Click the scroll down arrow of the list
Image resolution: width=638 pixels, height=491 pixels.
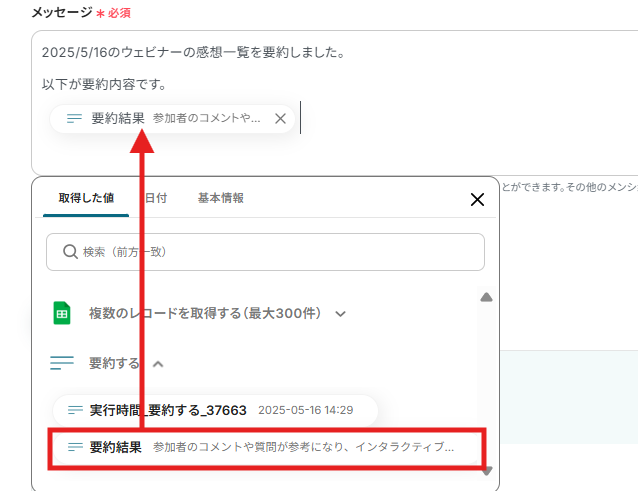[x=487, y=471]
